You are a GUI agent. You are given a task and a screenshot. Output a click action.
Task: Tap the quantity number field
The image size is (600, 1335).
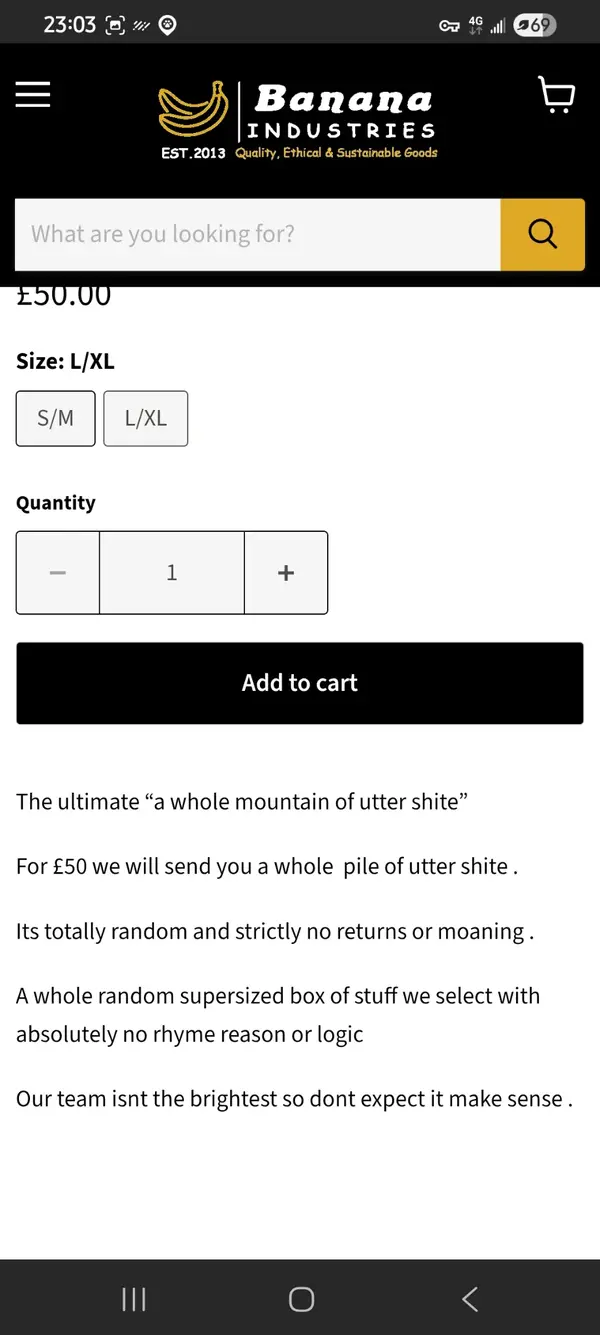(x=172, y=572)
